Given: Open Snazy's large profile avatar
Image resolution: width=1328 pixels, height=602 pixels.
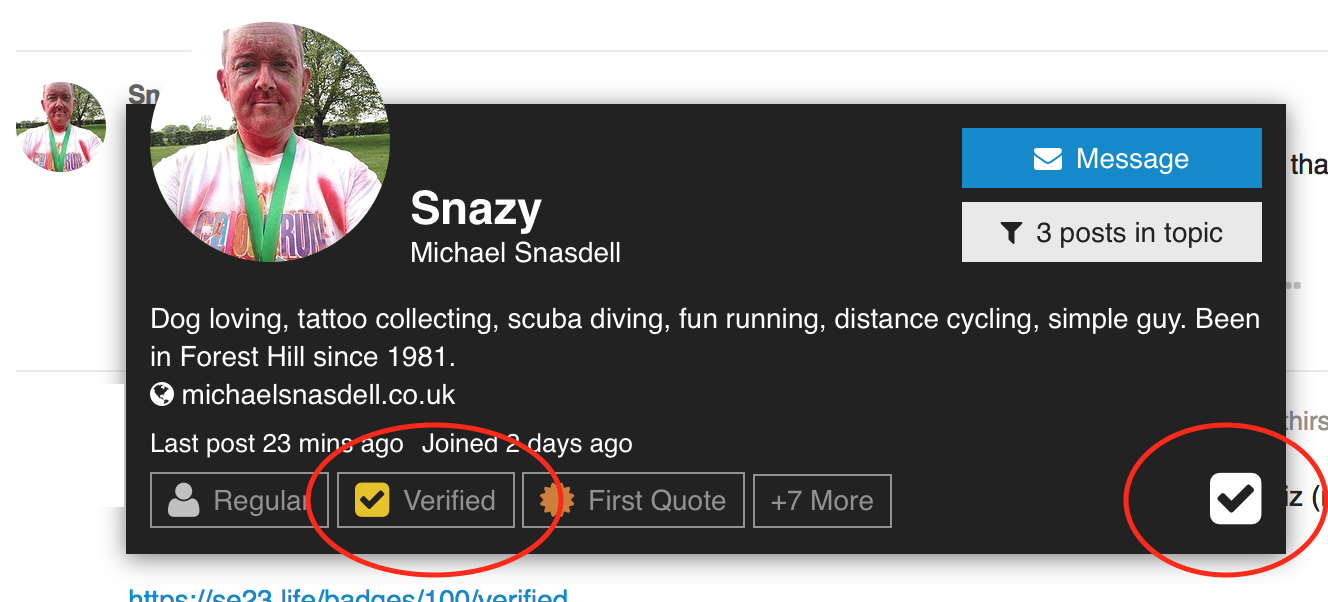Looking at the screenshot, I should [270, 142].
